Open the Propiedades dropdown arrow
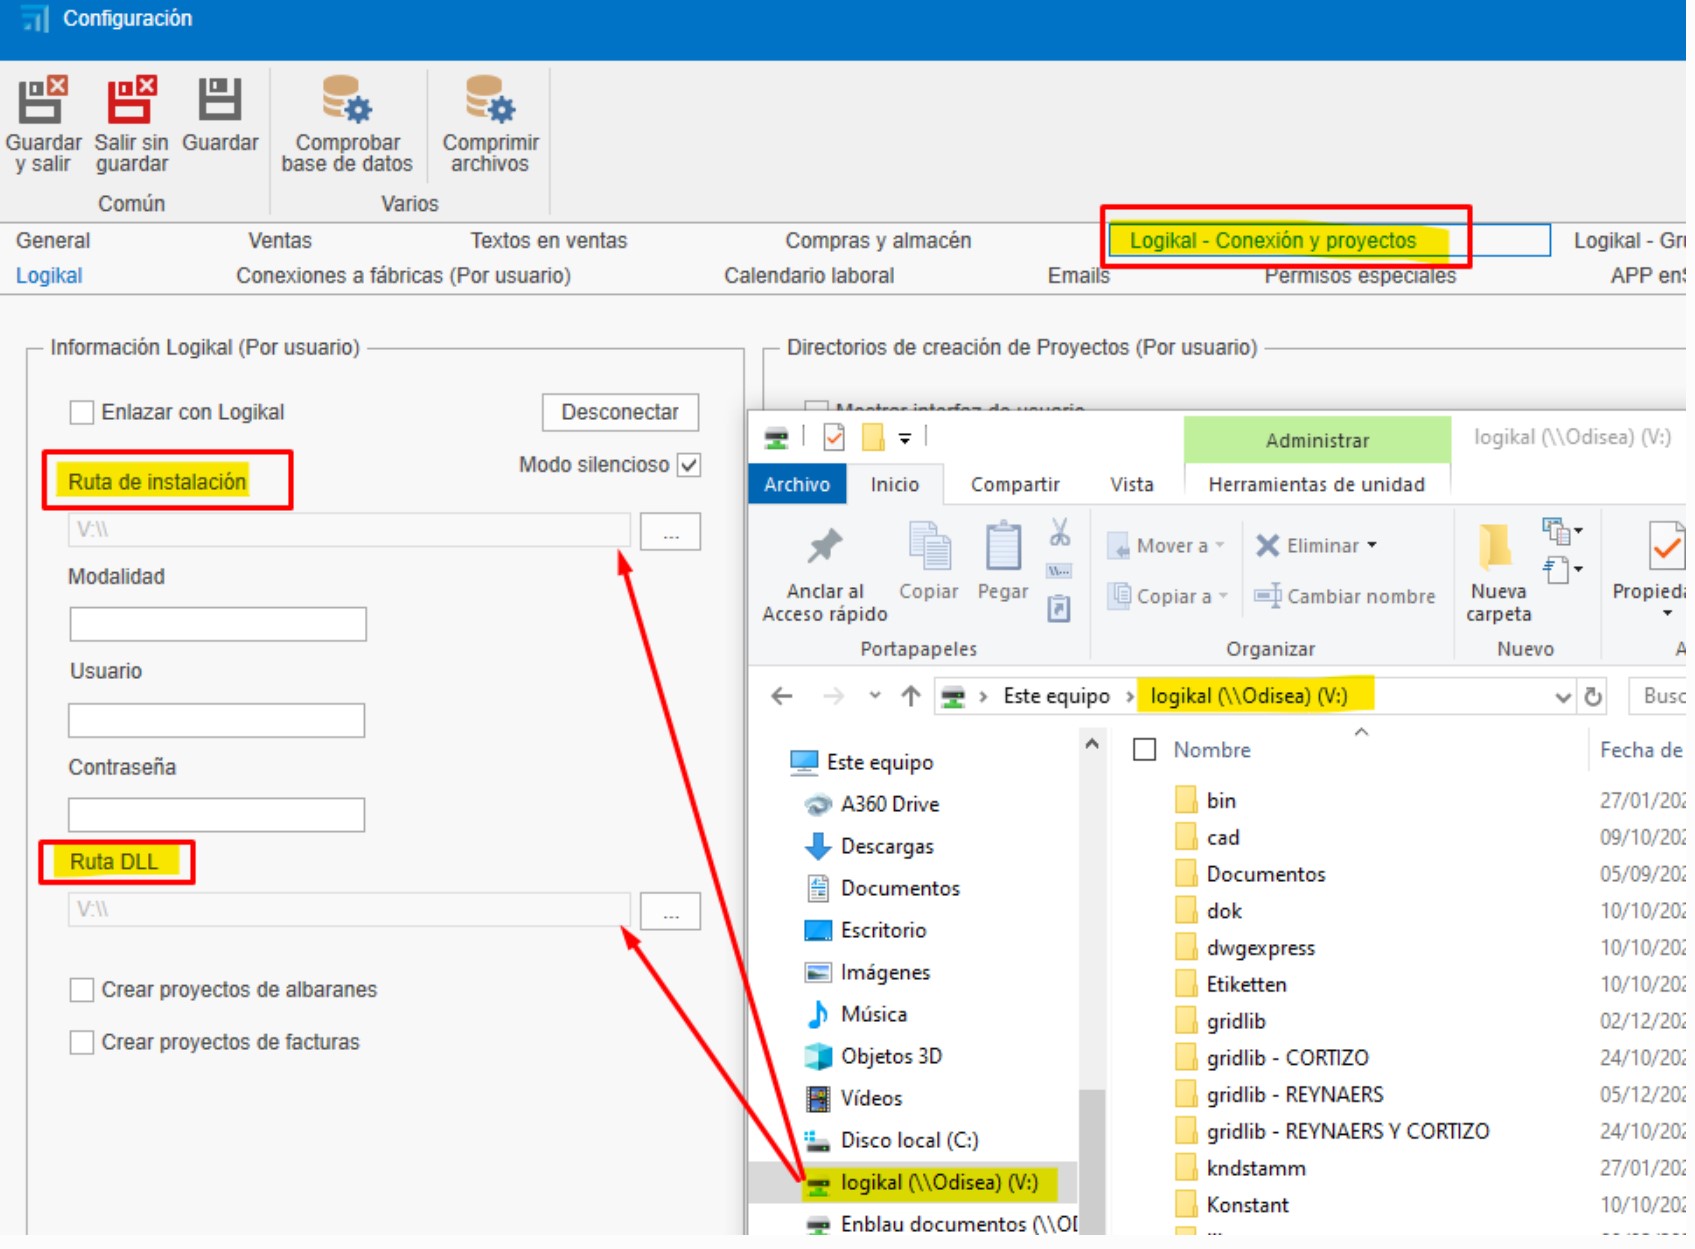 pyautogui.click(x=1667, y=615)
